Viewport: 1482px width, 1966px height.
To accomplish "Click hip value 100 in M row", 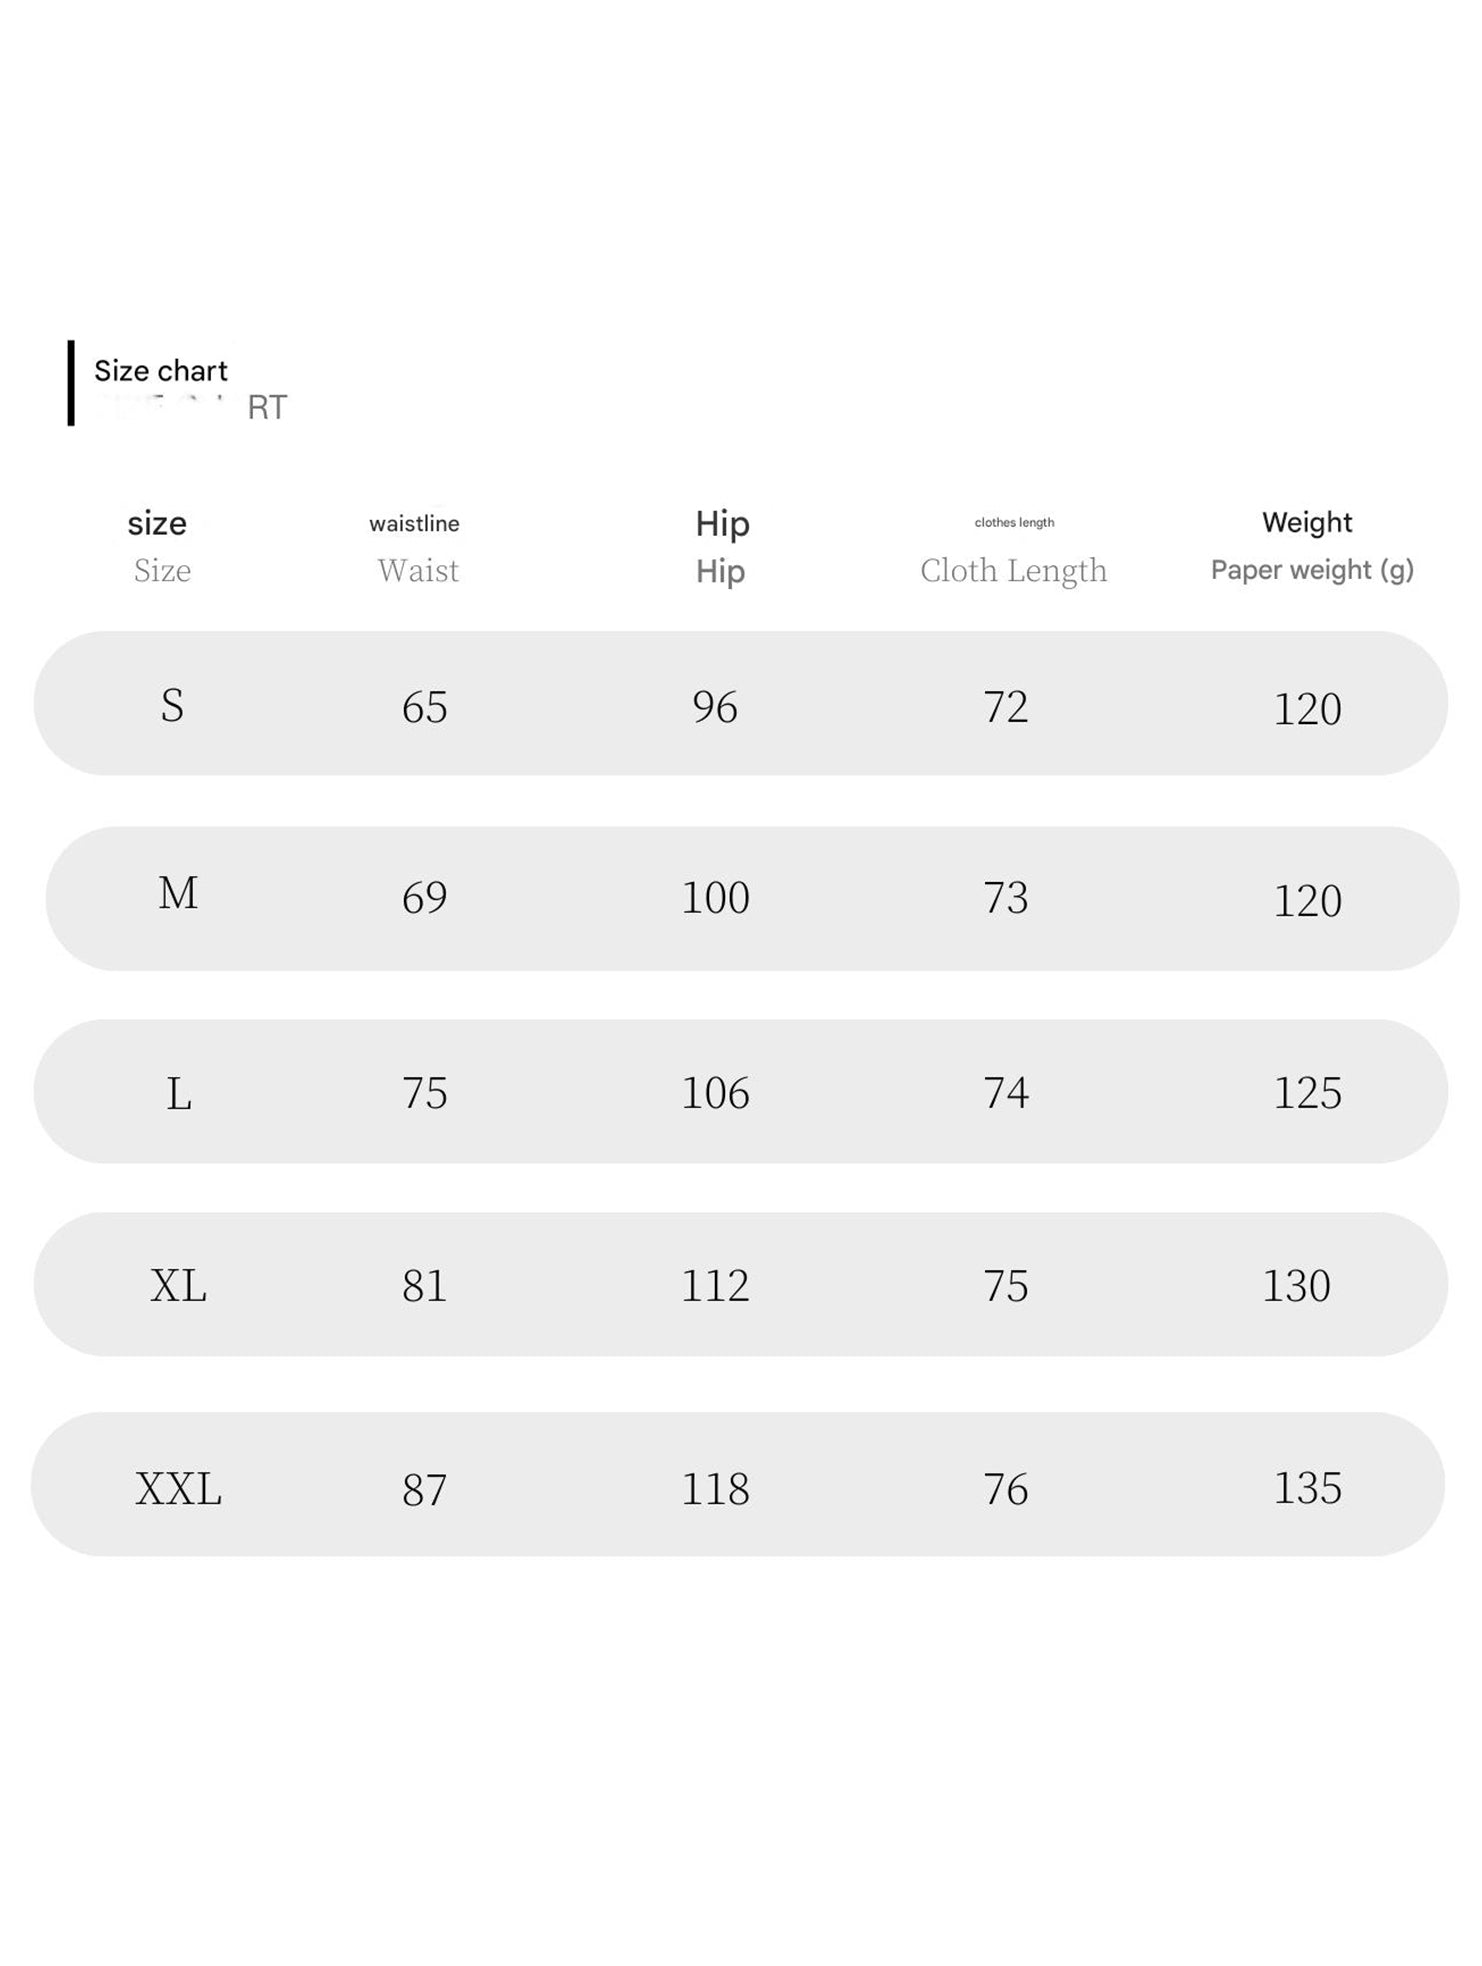I will coord(715,897).
